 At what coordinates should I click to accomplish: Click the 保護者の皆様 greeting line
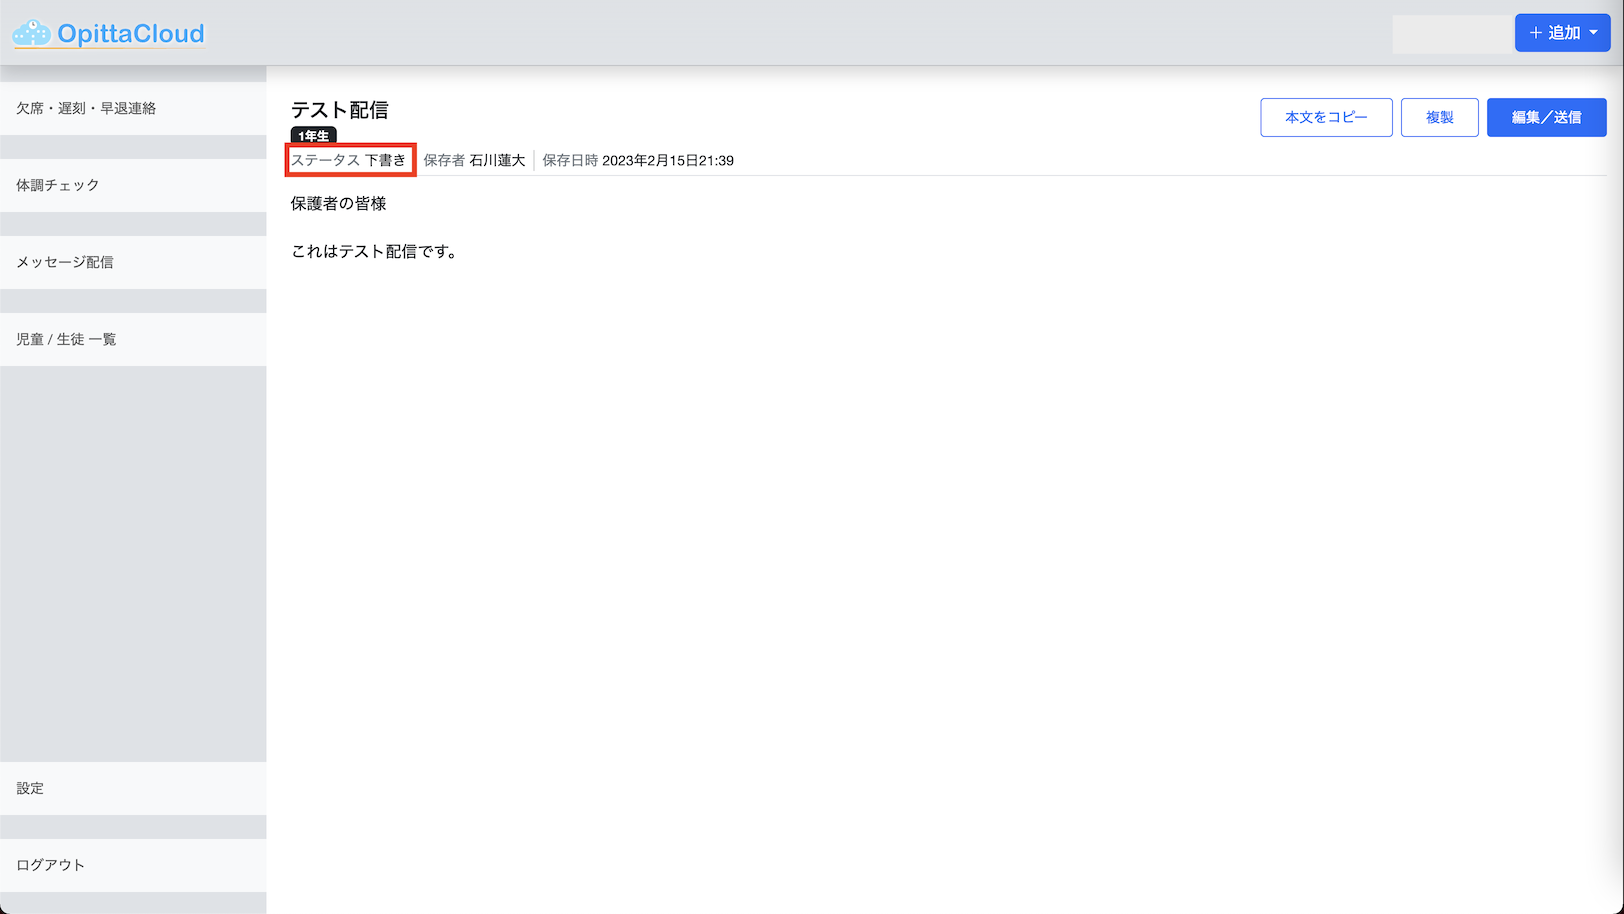[x=338, y=203]
